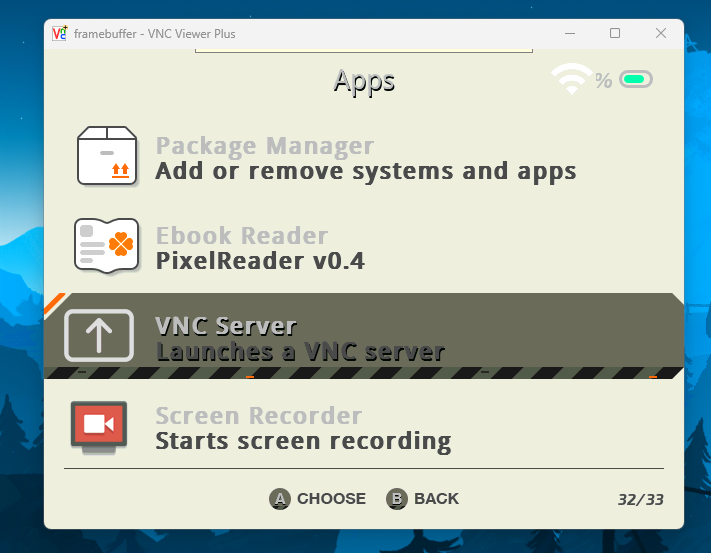Image resolution: width=711 pixels, height=553 pixels.
Task: Click 'Launches a VNC server' description
Action: click(300, 351)
